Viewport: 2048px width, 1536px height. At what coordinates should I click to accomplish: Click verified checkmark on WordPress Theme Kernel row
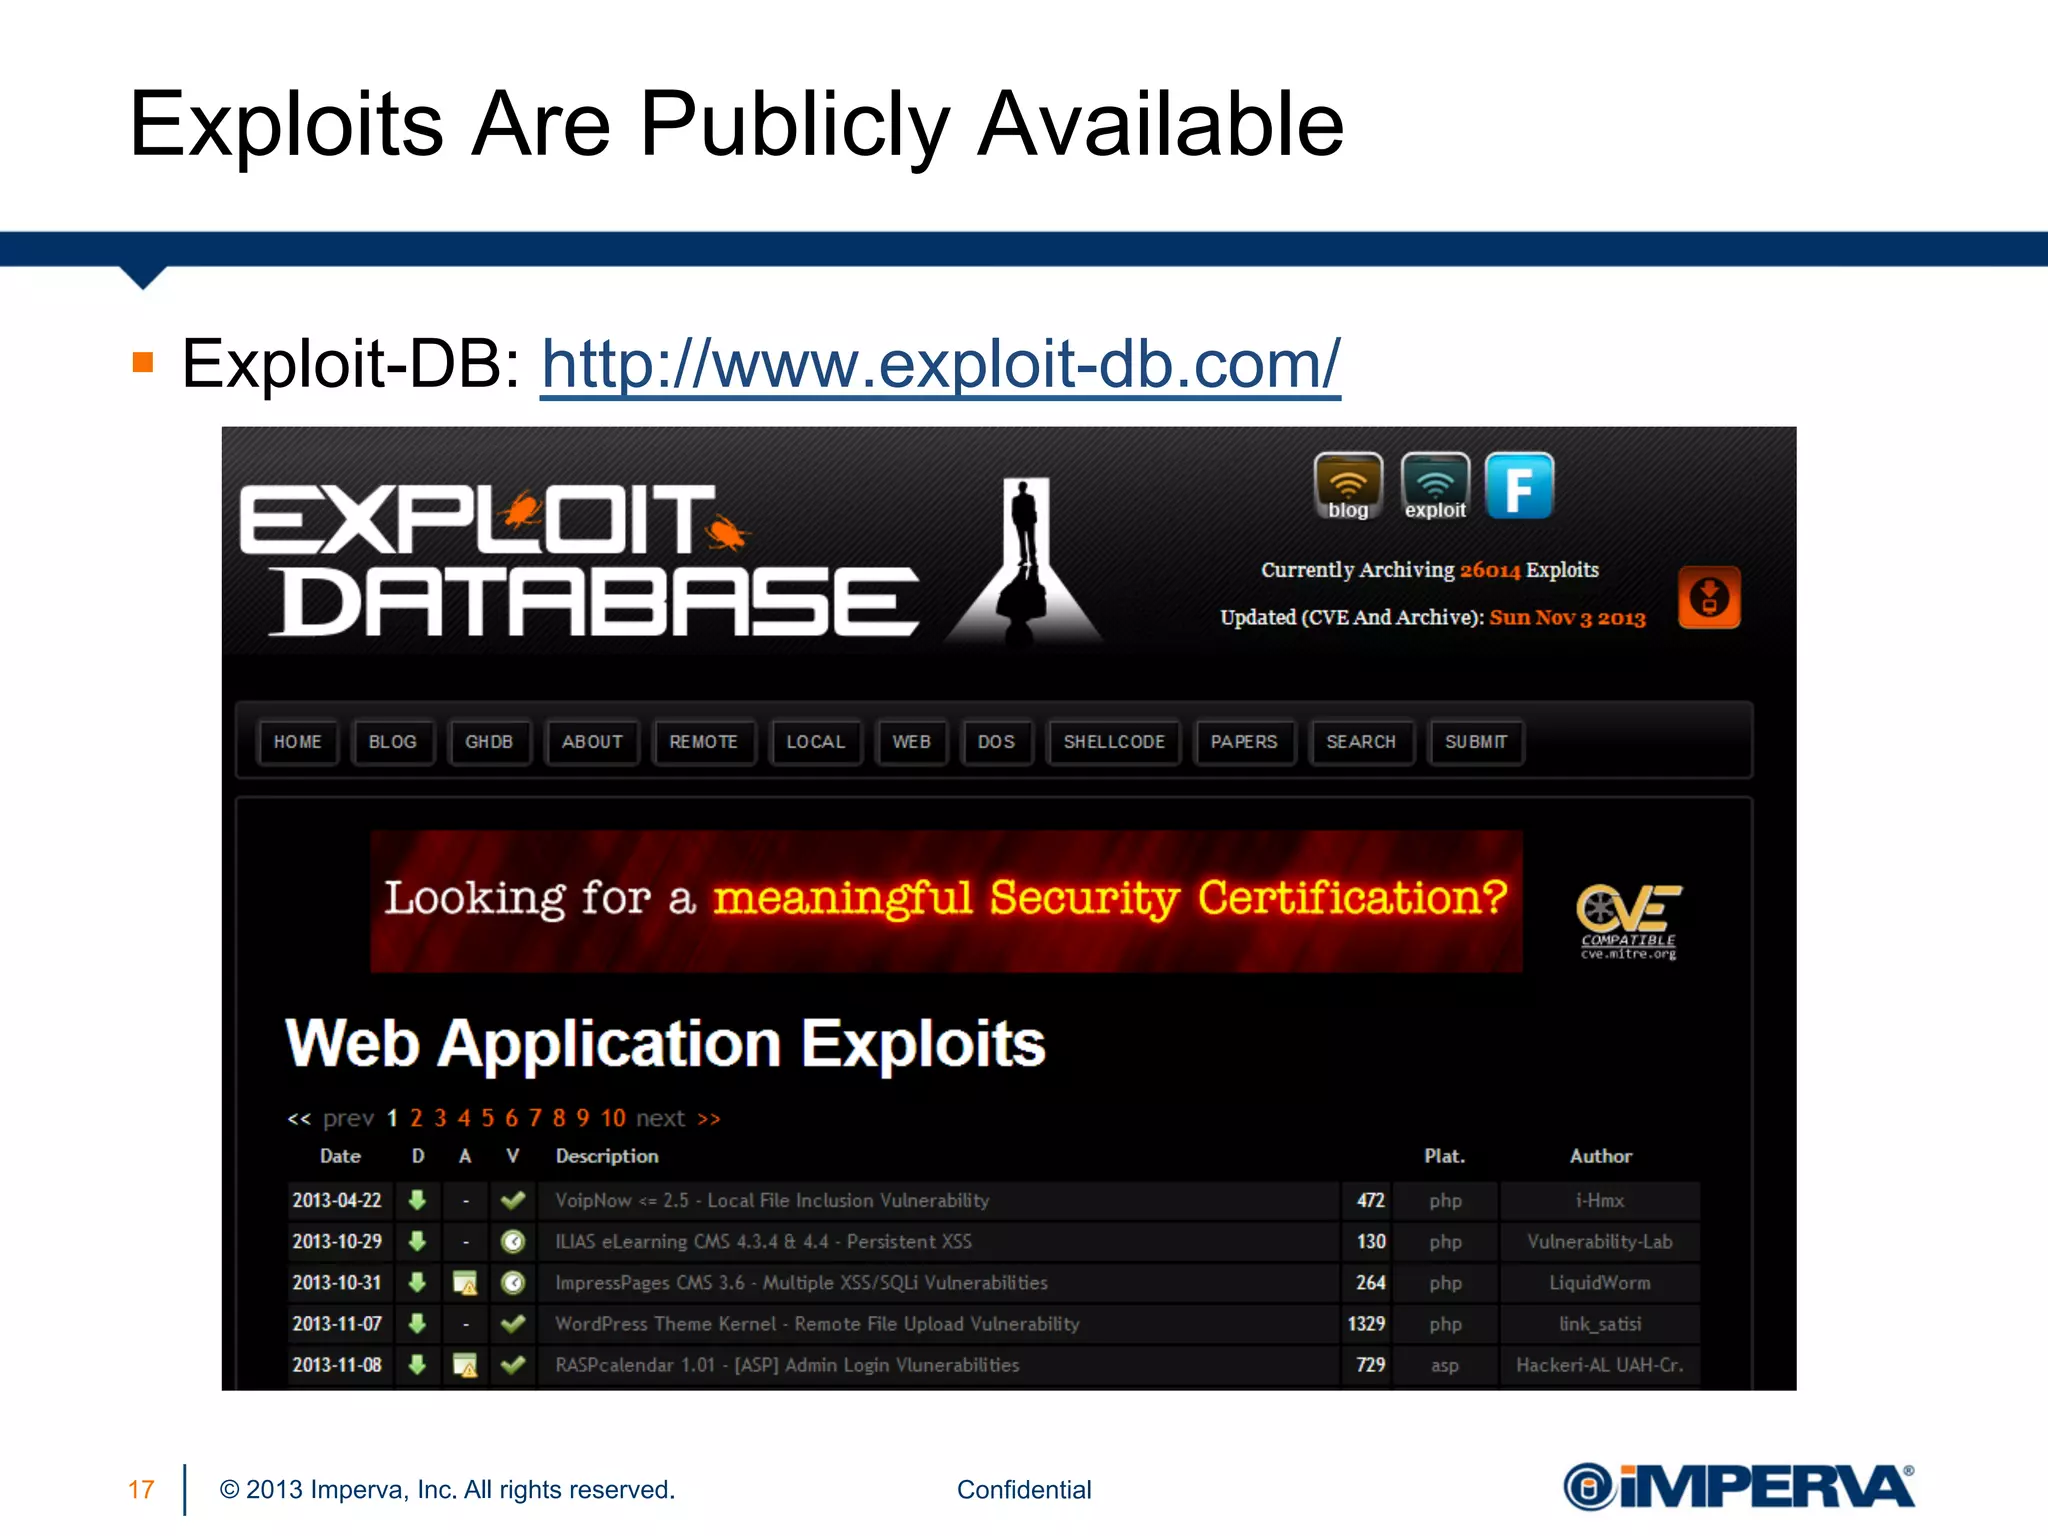tap(513, 1323)
